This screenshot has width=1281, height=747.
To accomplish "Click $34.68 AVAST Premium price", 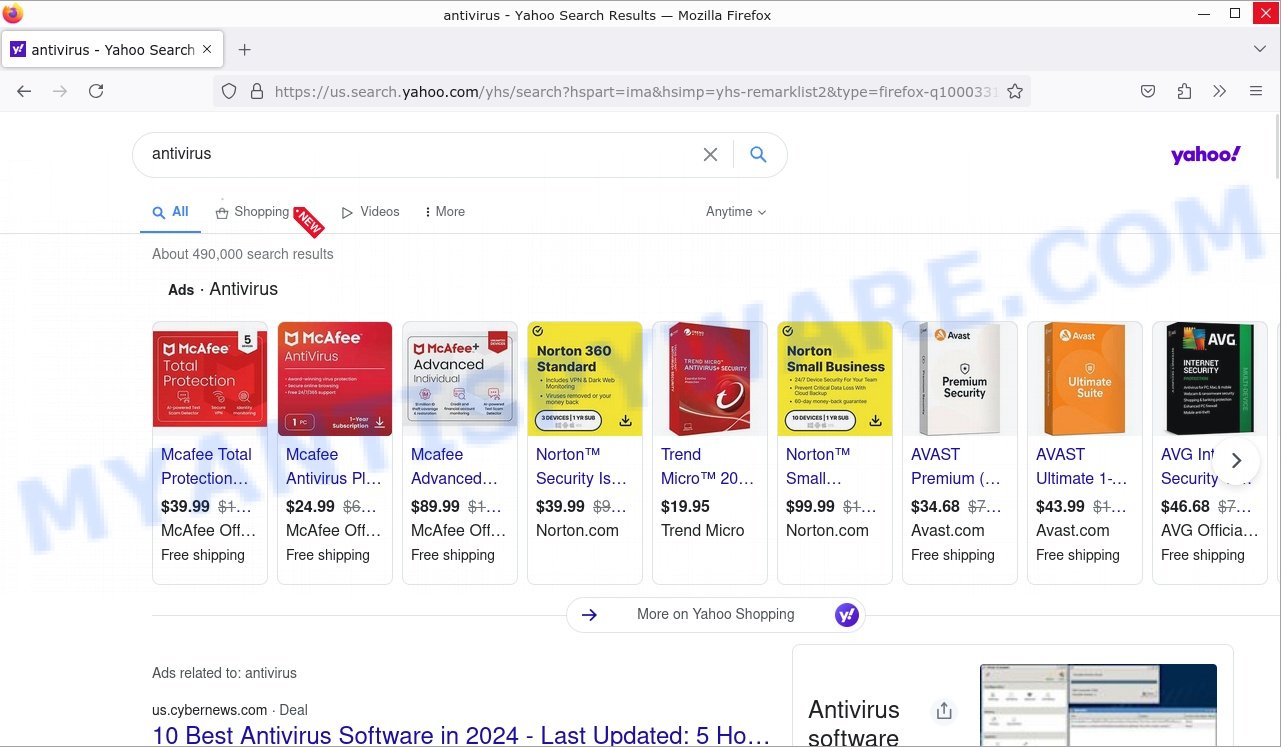I will coord(936,506).
